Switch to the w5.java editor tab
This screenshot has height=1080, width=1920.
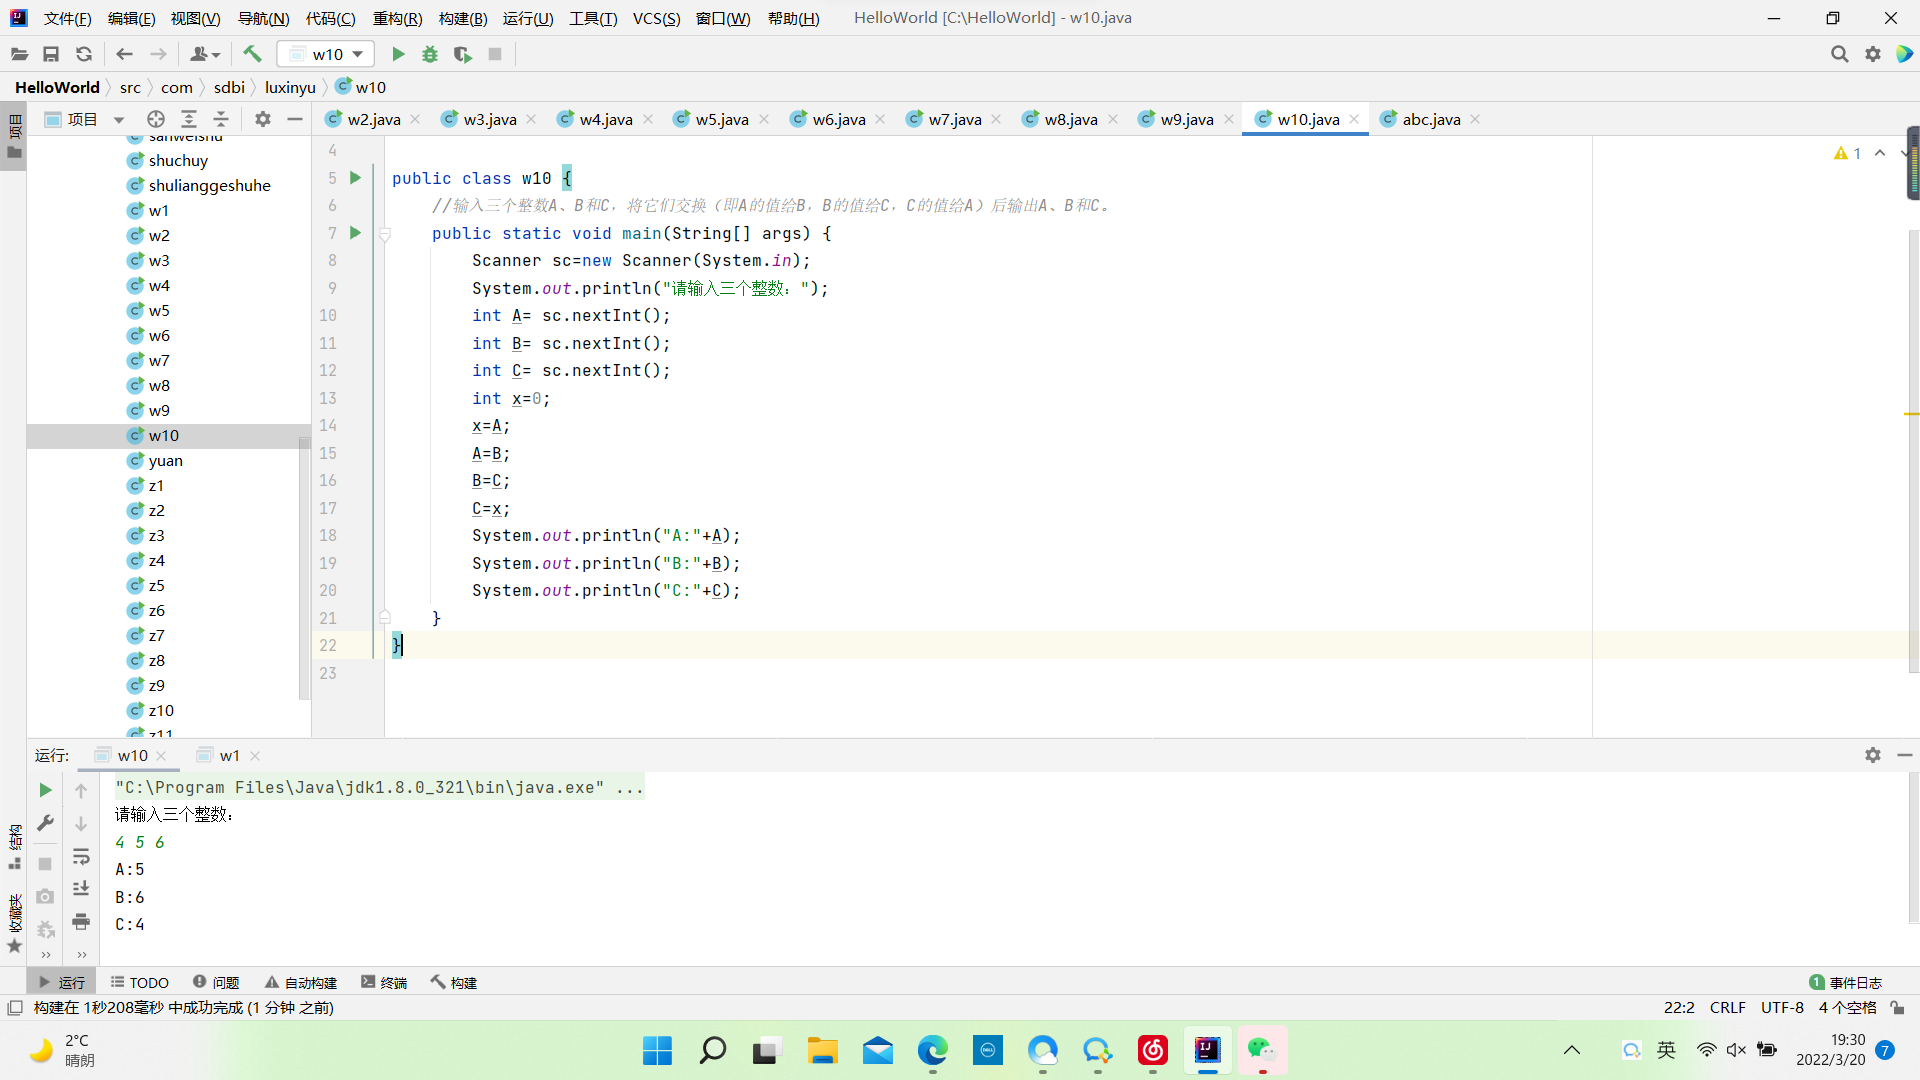(721, 119)
